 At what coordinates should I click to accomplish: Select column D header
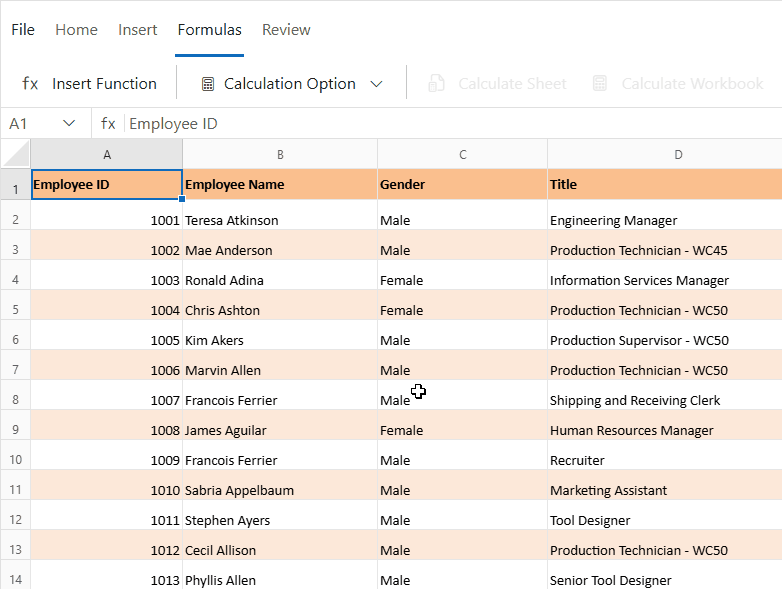[x=678, y=154]
